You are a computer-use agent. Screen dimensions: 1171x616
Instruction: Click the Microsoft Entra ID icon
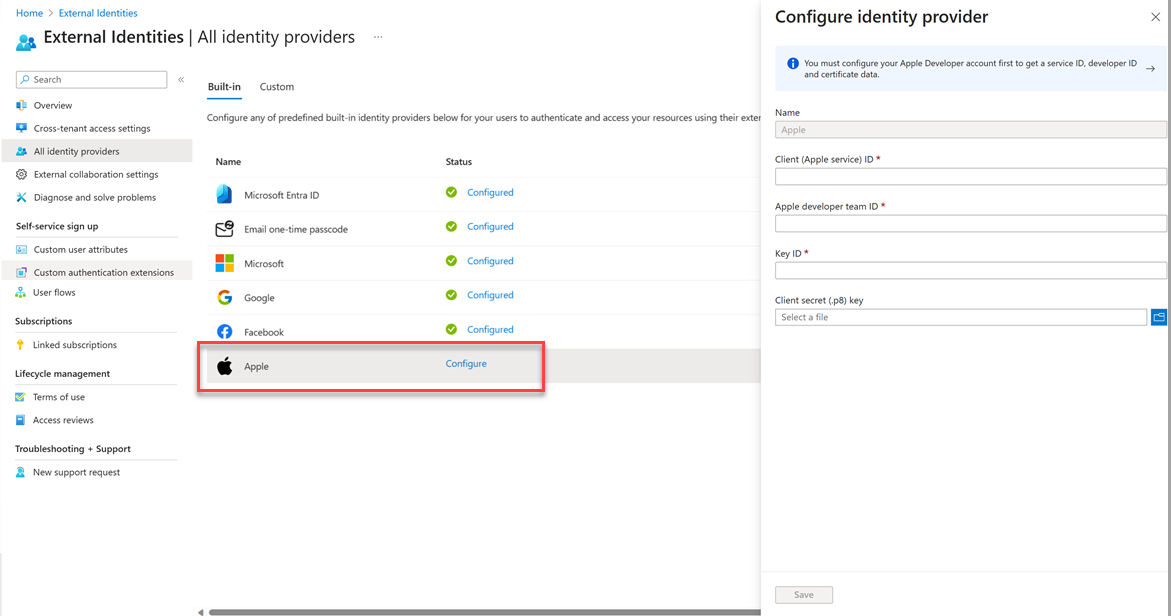click(224, 194)
